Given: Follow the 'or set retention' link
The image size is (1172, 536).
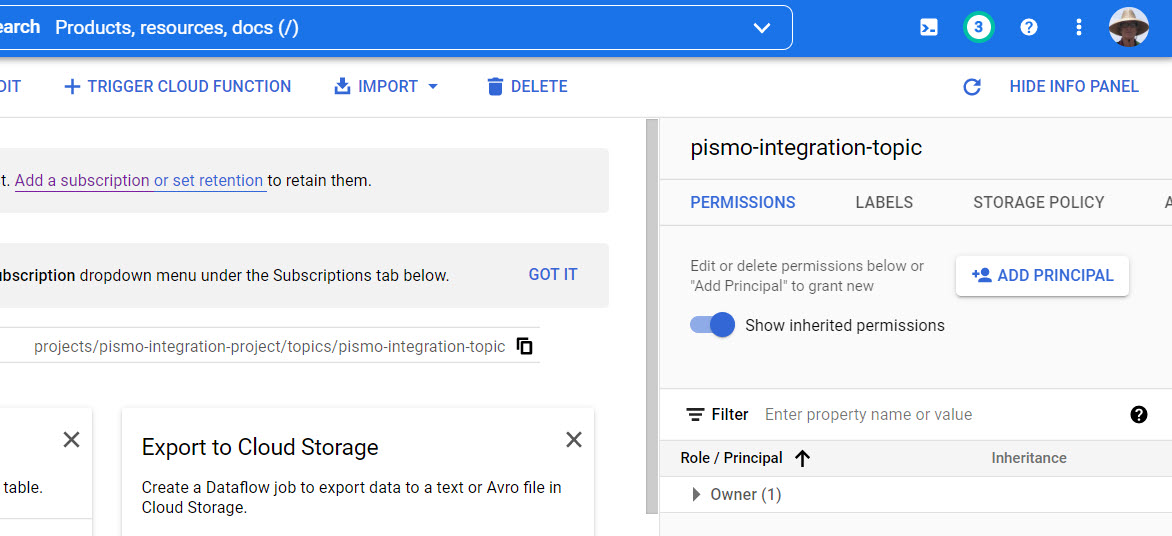Looking at the screenshot, I should coord(209,181).
